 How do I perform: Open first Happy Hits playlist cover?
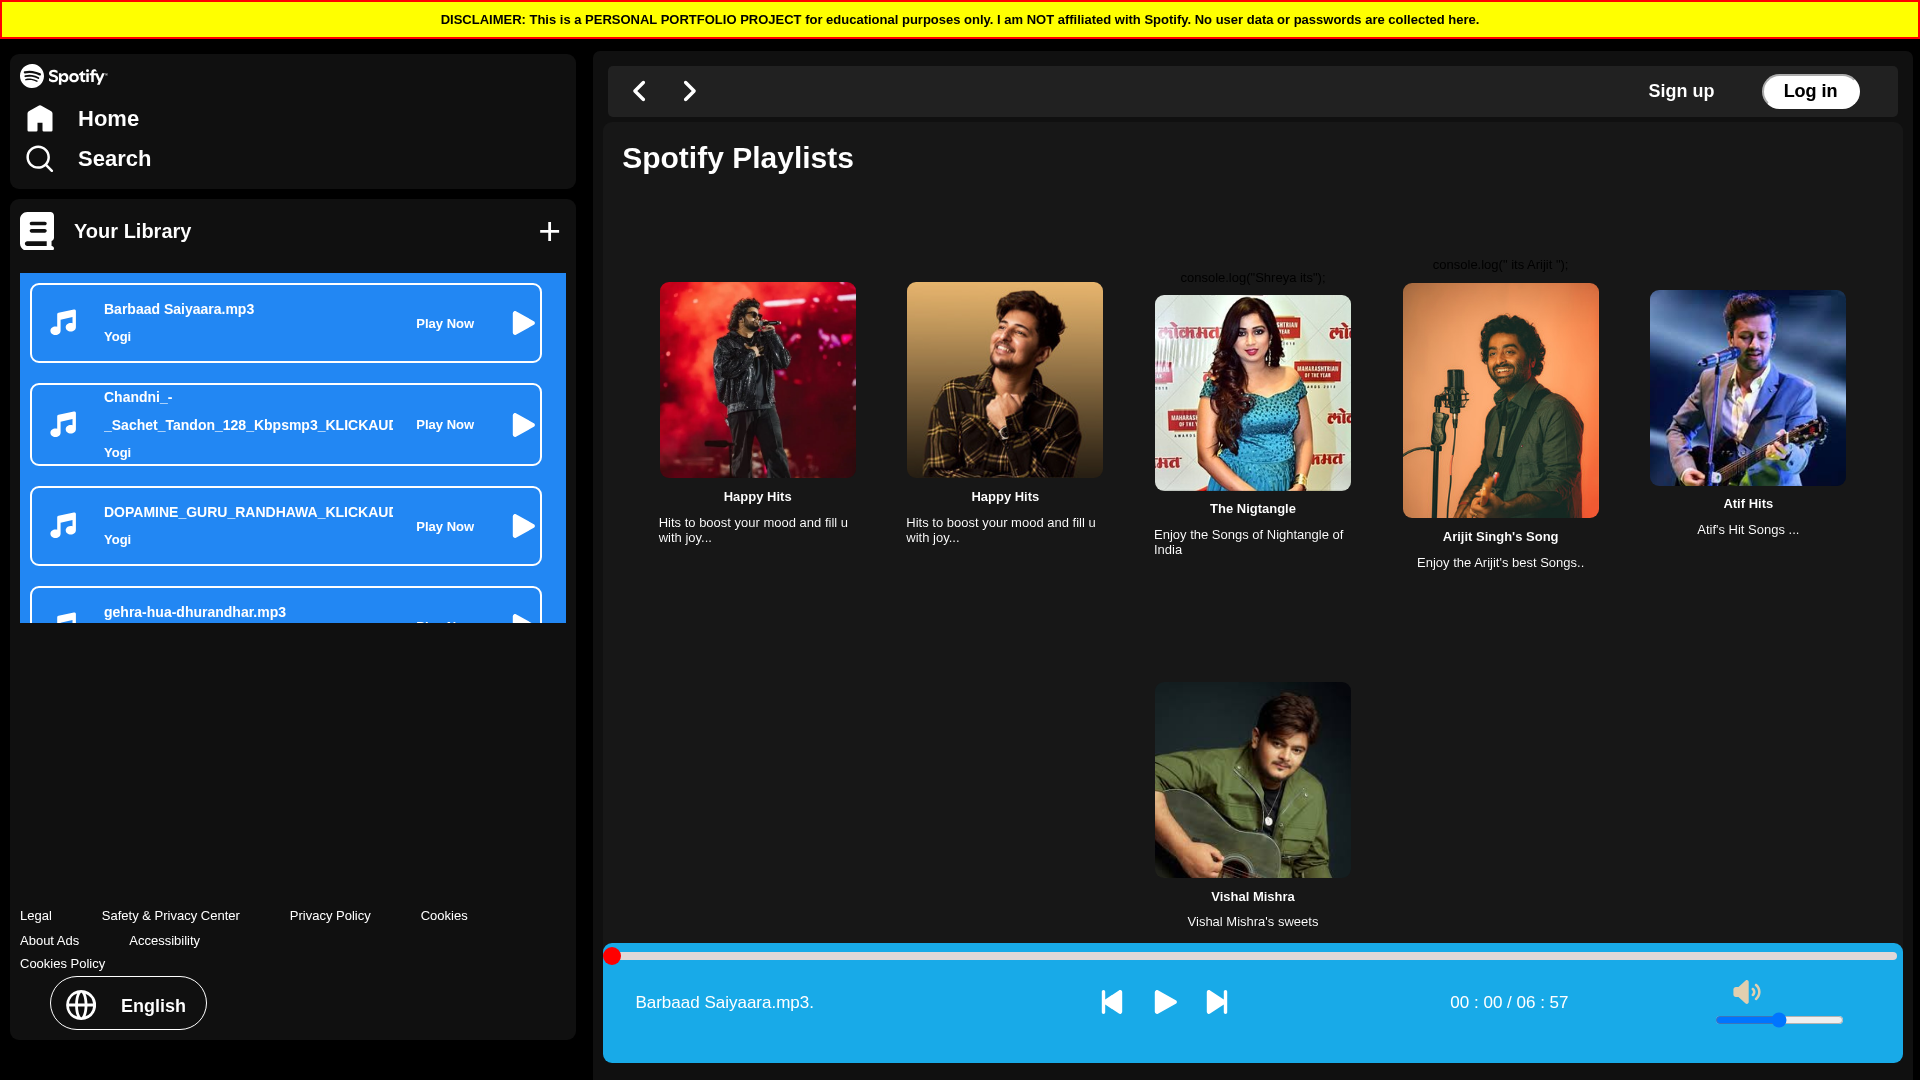[757, 380]
